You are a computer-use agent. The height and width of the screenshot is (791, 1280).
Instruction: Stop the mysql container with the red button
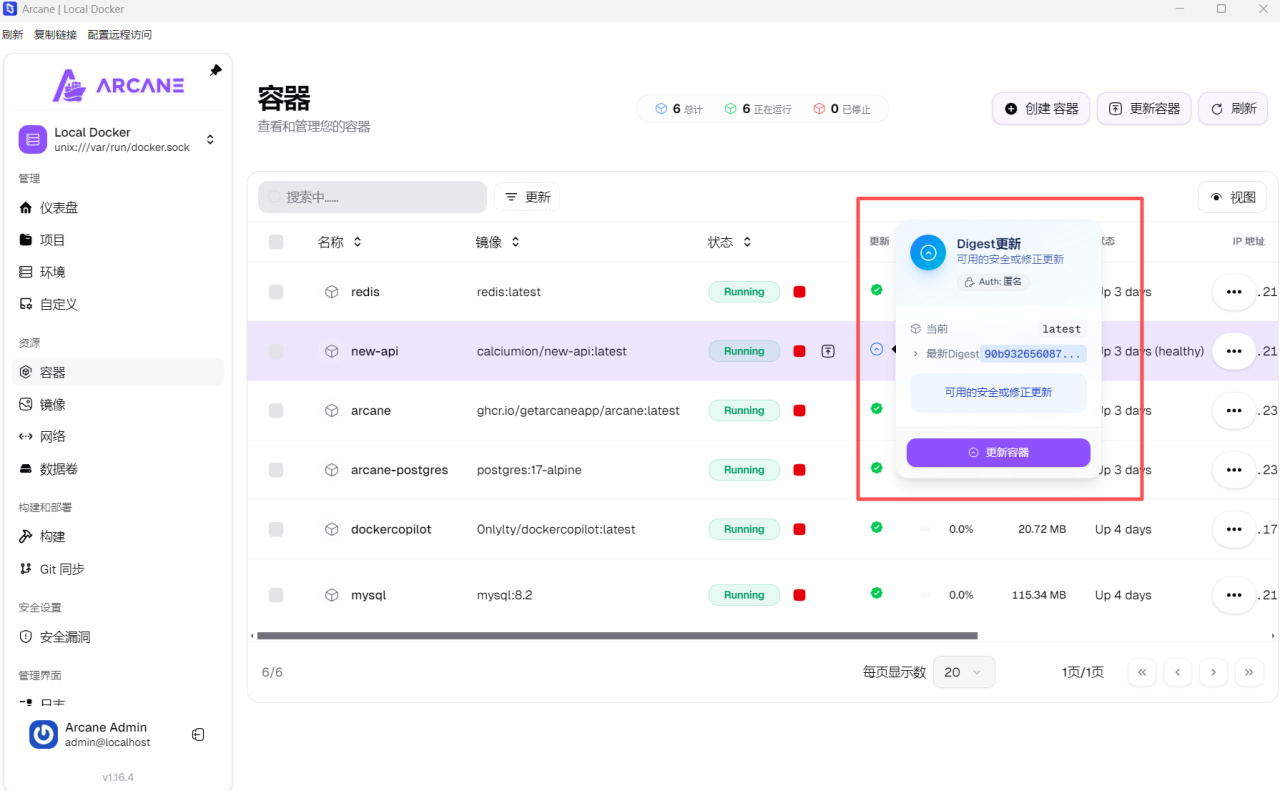click(x=799, y=595)
